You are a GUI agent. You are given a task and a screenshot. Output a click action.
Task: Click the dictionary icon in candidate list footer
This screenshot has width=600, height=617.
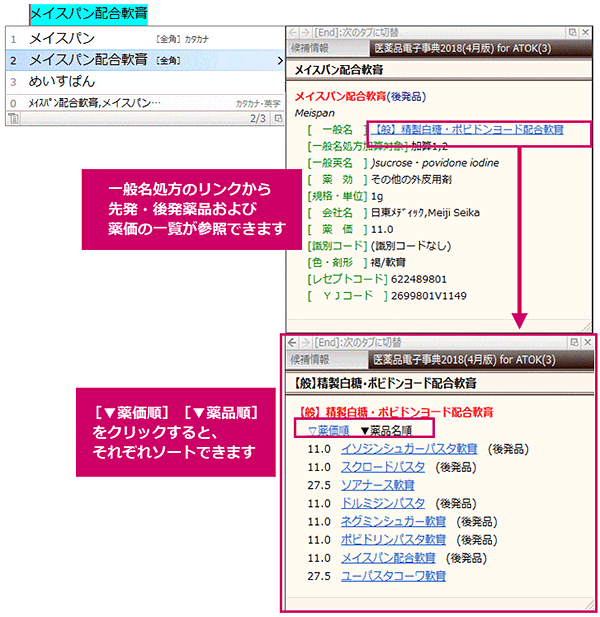pyautogui.click(x=13, y=118)
